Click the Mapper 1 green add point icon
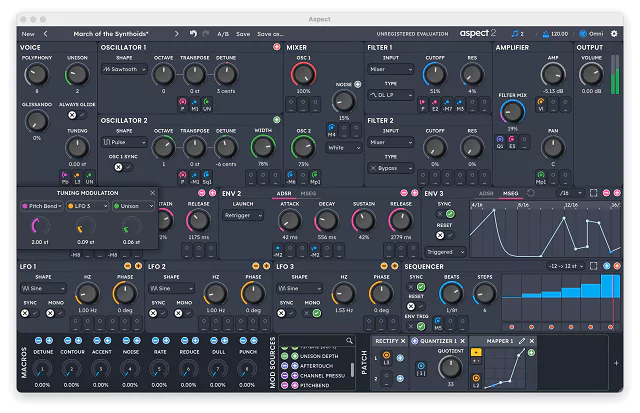 pyautogui.click(x=531, y=352)
